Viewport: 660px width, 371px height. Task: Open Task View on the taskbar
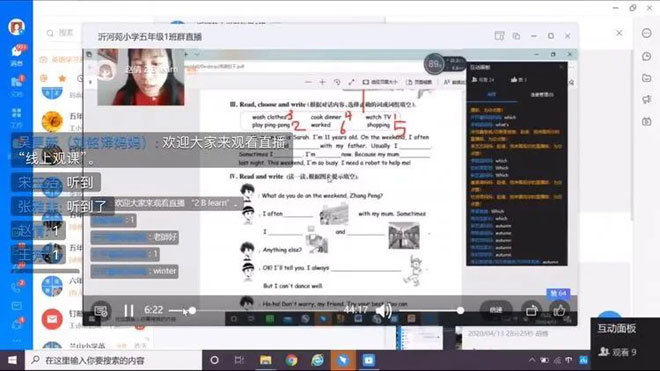(x=239, y=360)
